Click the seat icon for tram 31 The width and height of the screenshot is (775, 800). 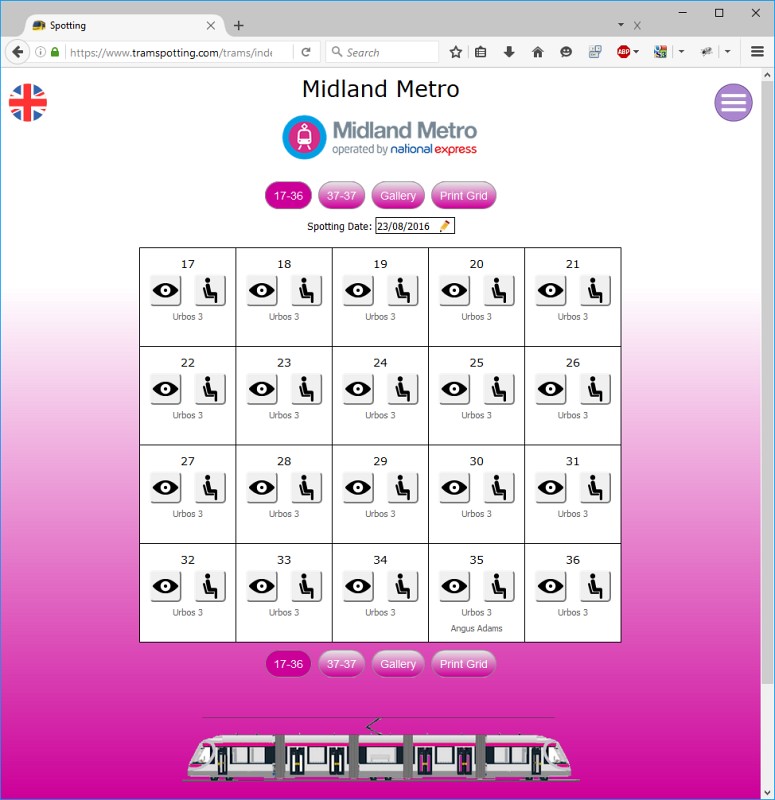point(595,487)
